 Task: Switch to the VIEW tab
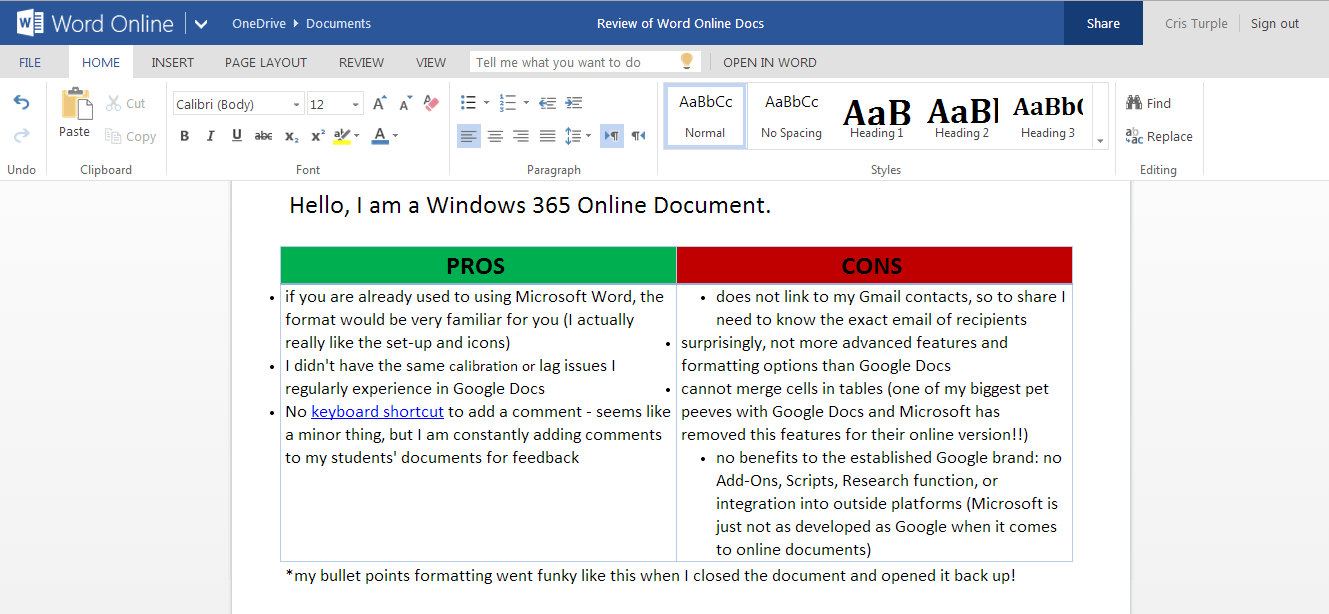tap(431, 62)
